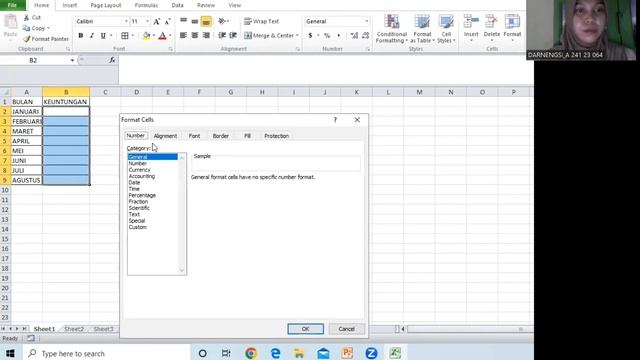Click the Center alignment icon
640x360 pixels.
195,36
